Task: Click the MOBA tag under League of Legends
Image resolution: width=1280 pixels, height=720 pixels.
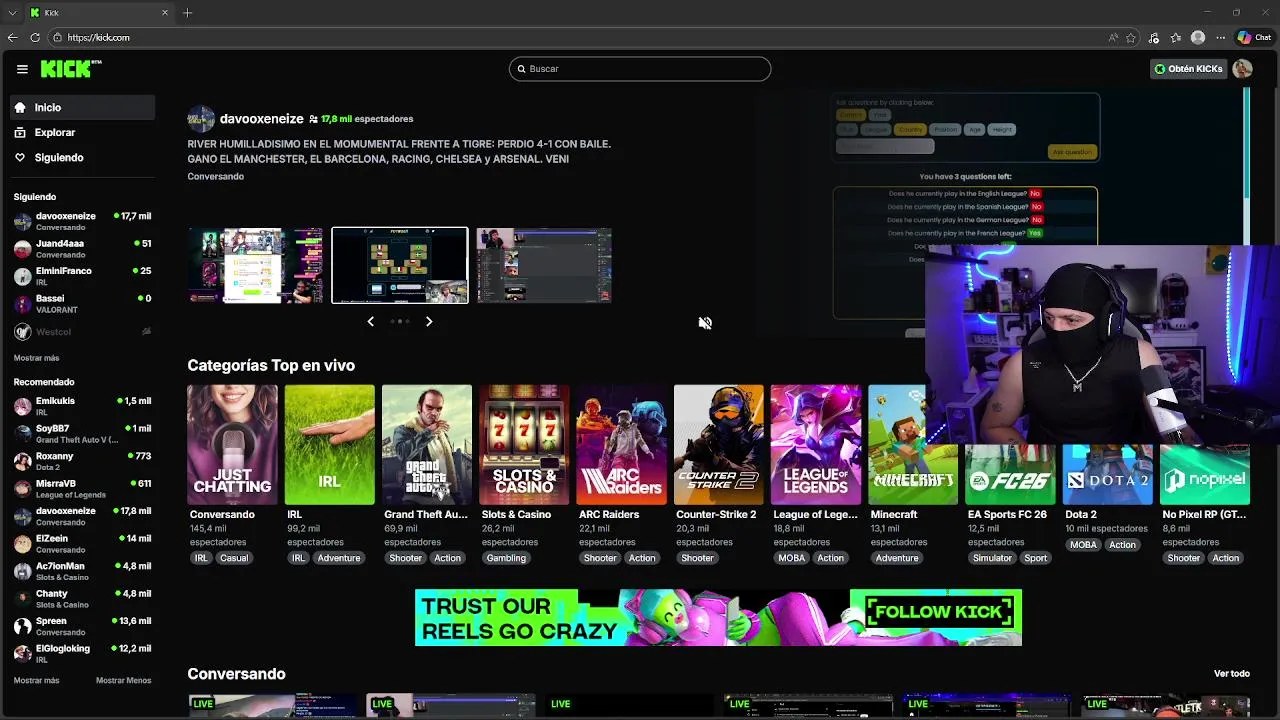Action: [x=791, y=558]
